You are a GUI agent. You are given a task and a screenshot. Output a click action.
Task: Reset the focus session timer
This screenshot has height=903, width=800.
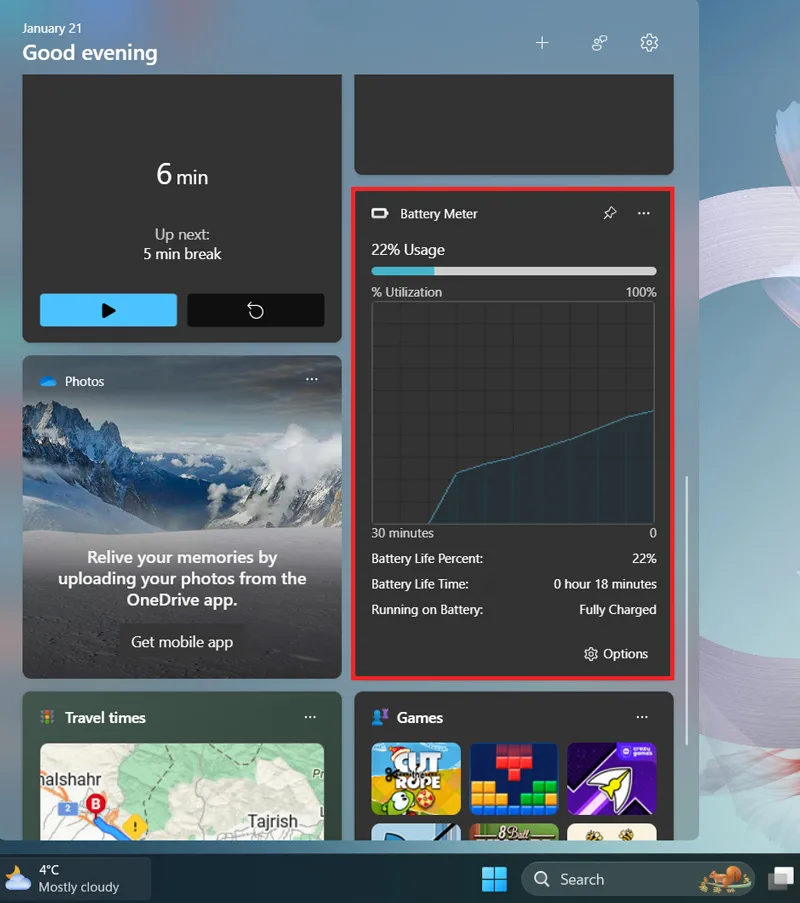pos(256,310)
